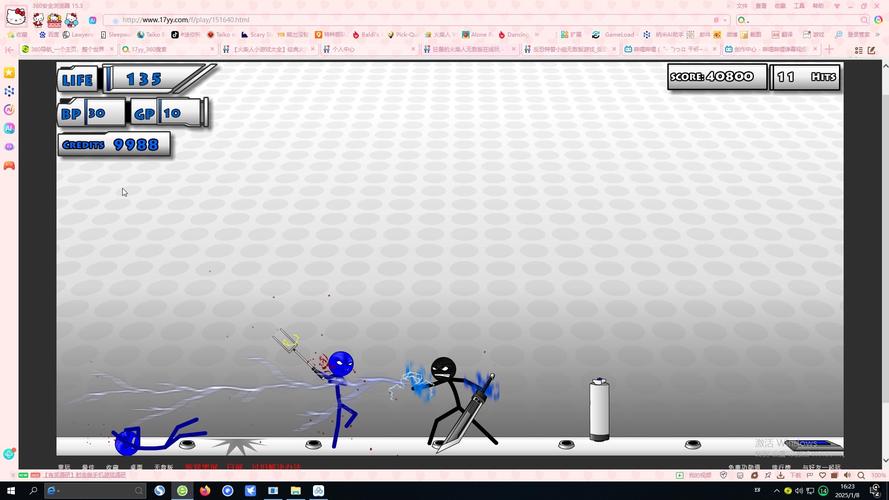Open the red game controller sidebar icon

tap(9, 166)
